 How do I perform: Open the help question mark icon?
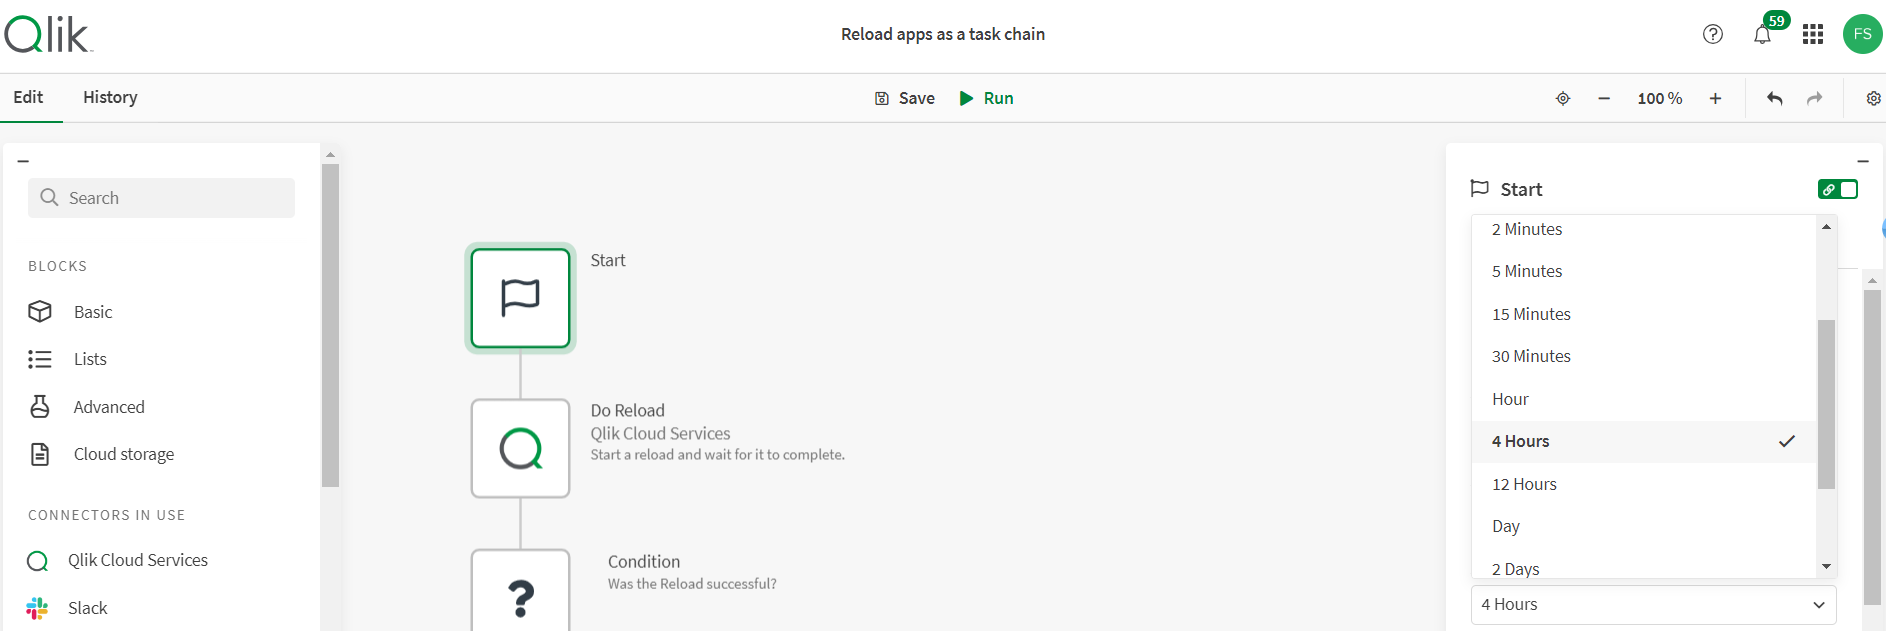tap(1712, 34)
